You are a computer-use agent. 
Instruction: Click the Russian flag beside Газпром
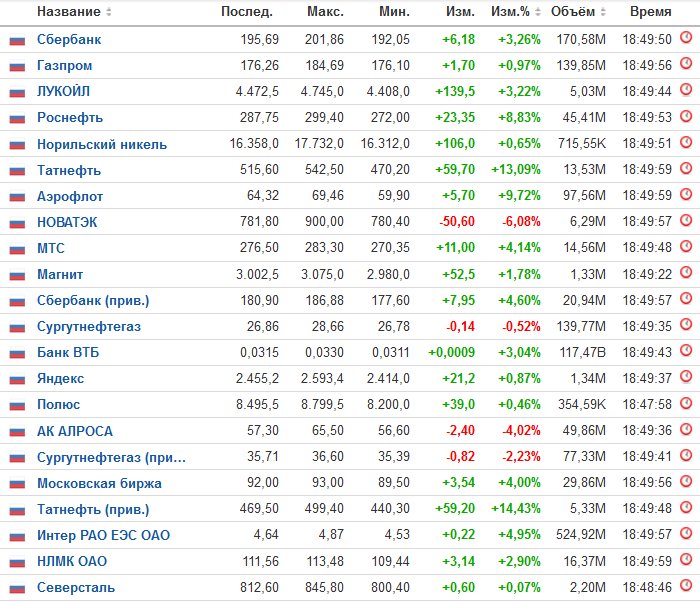pos(17,67)
